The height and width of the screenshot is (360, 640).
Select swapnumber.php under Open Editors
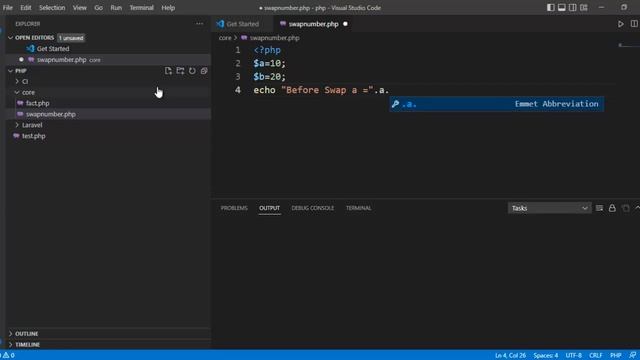click(61, 60)
